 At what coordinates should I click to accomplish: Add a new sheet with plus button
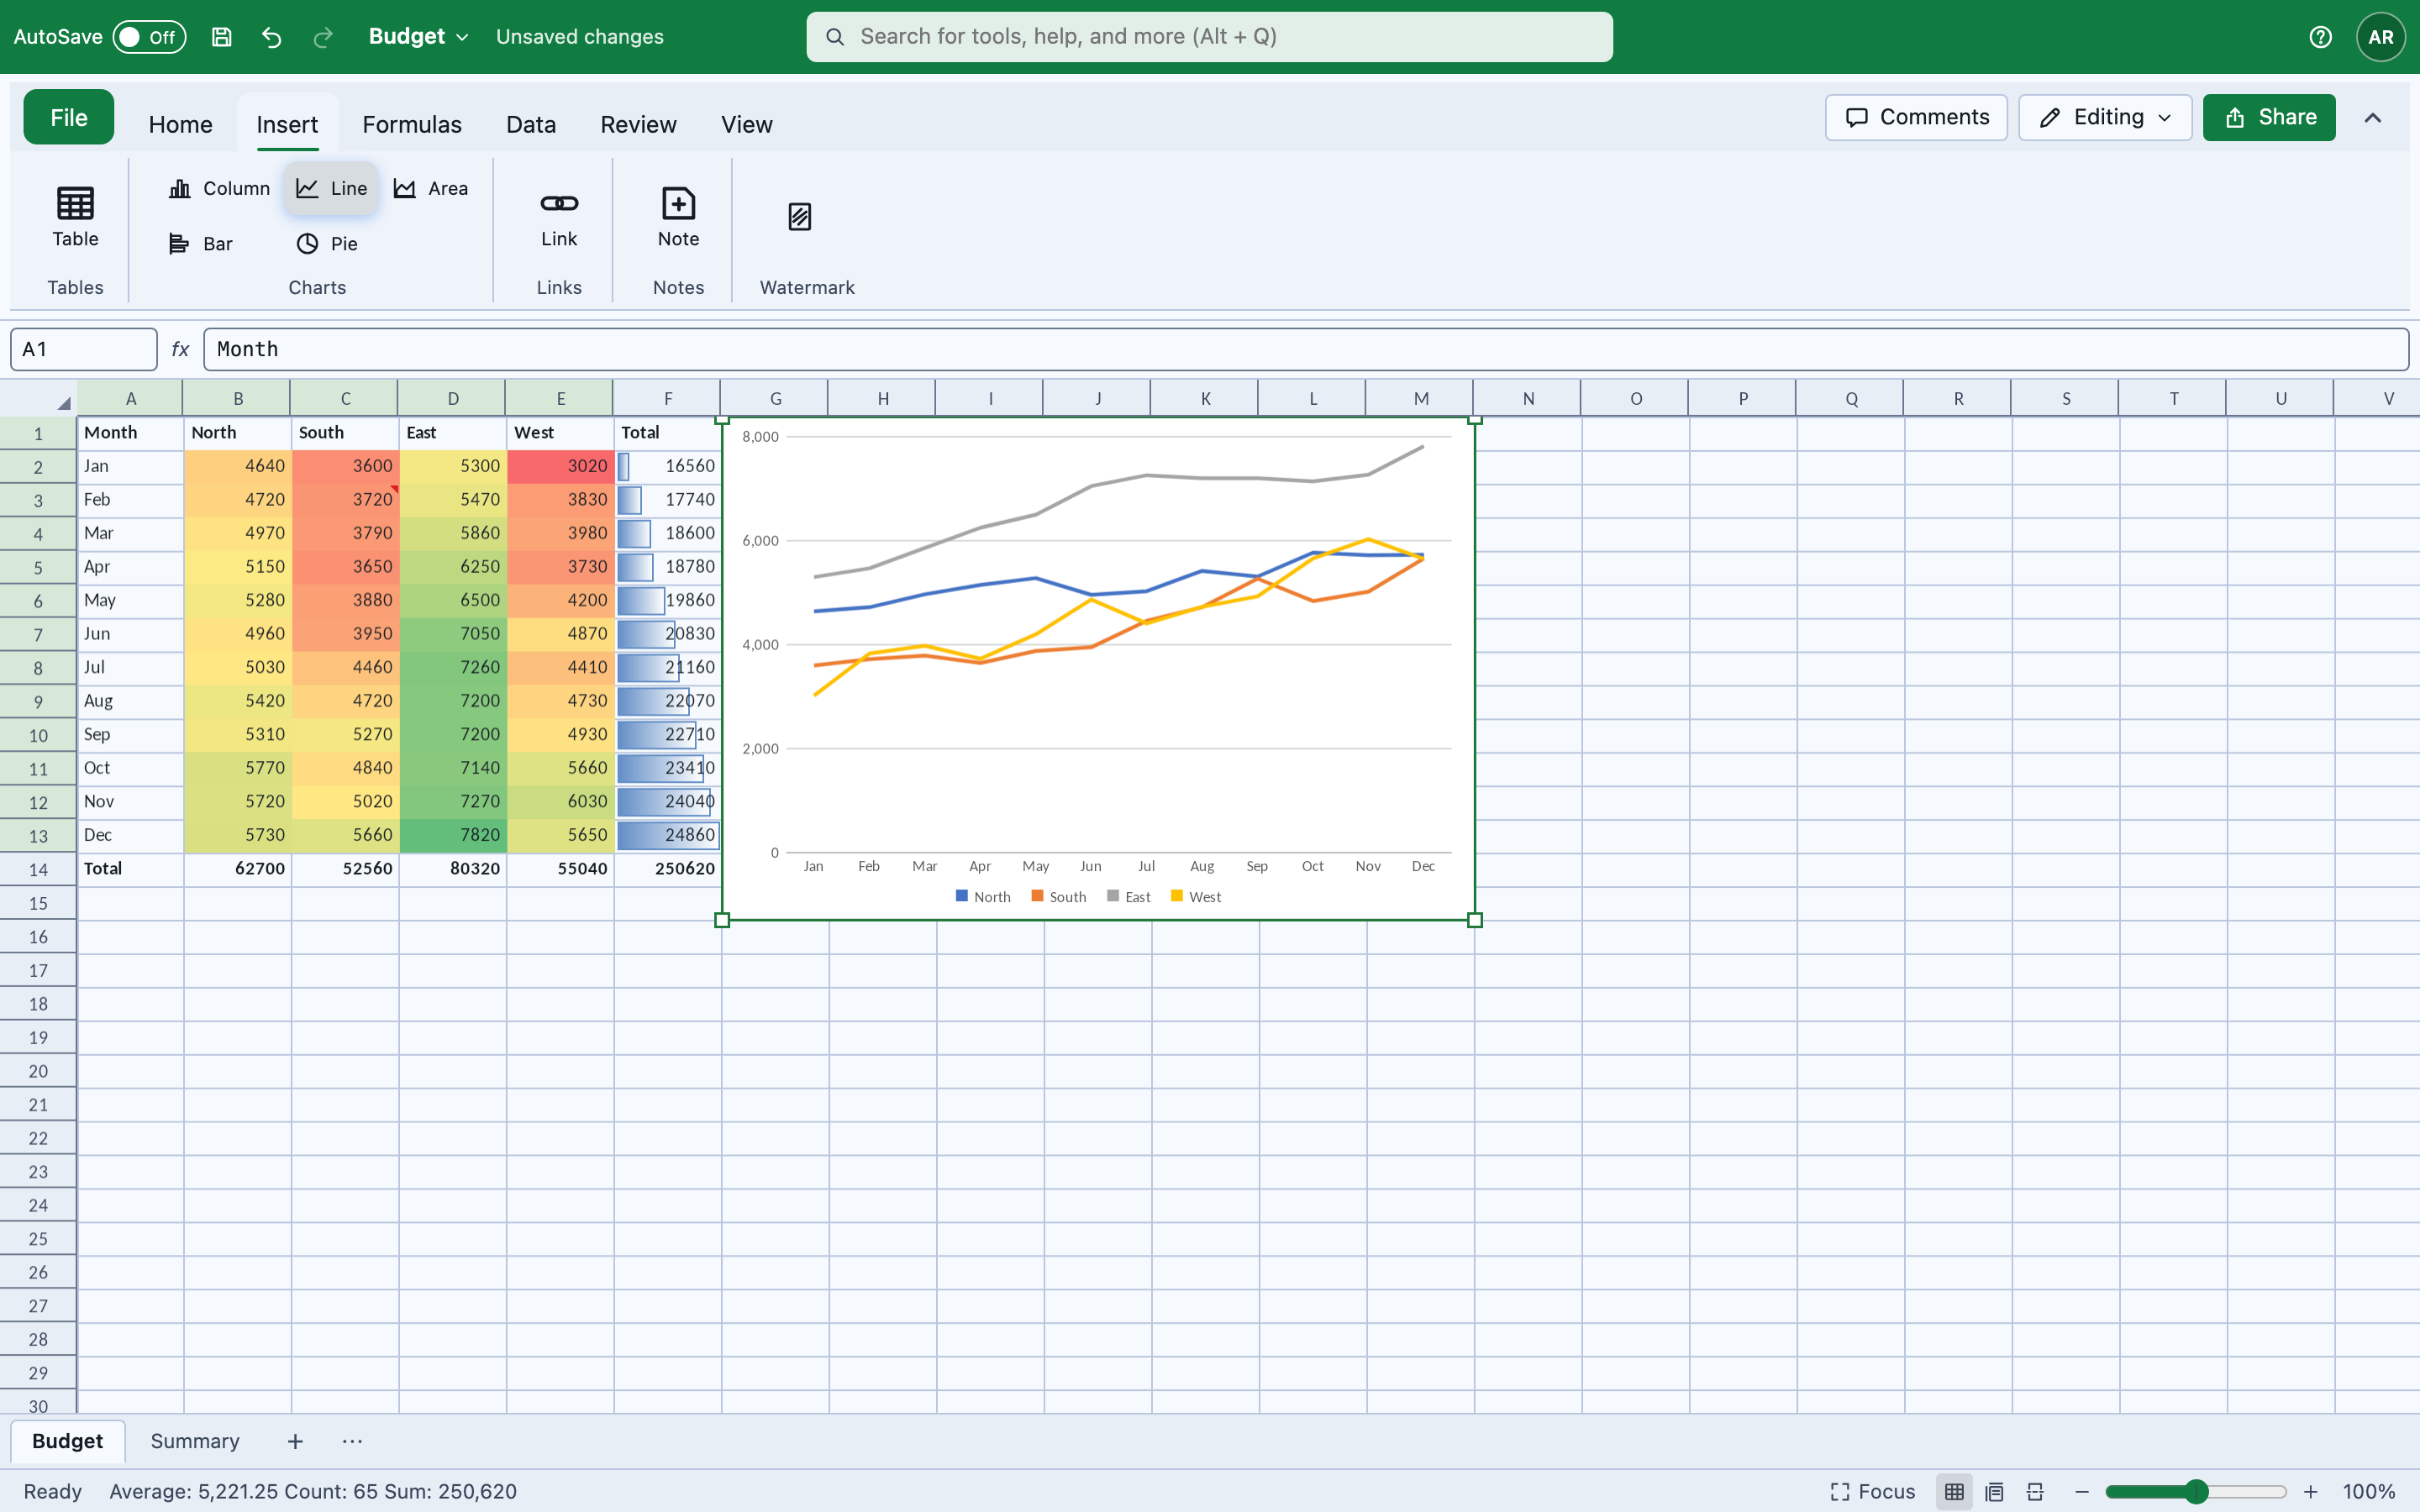pyautogui.click(x=295, y=1441)
